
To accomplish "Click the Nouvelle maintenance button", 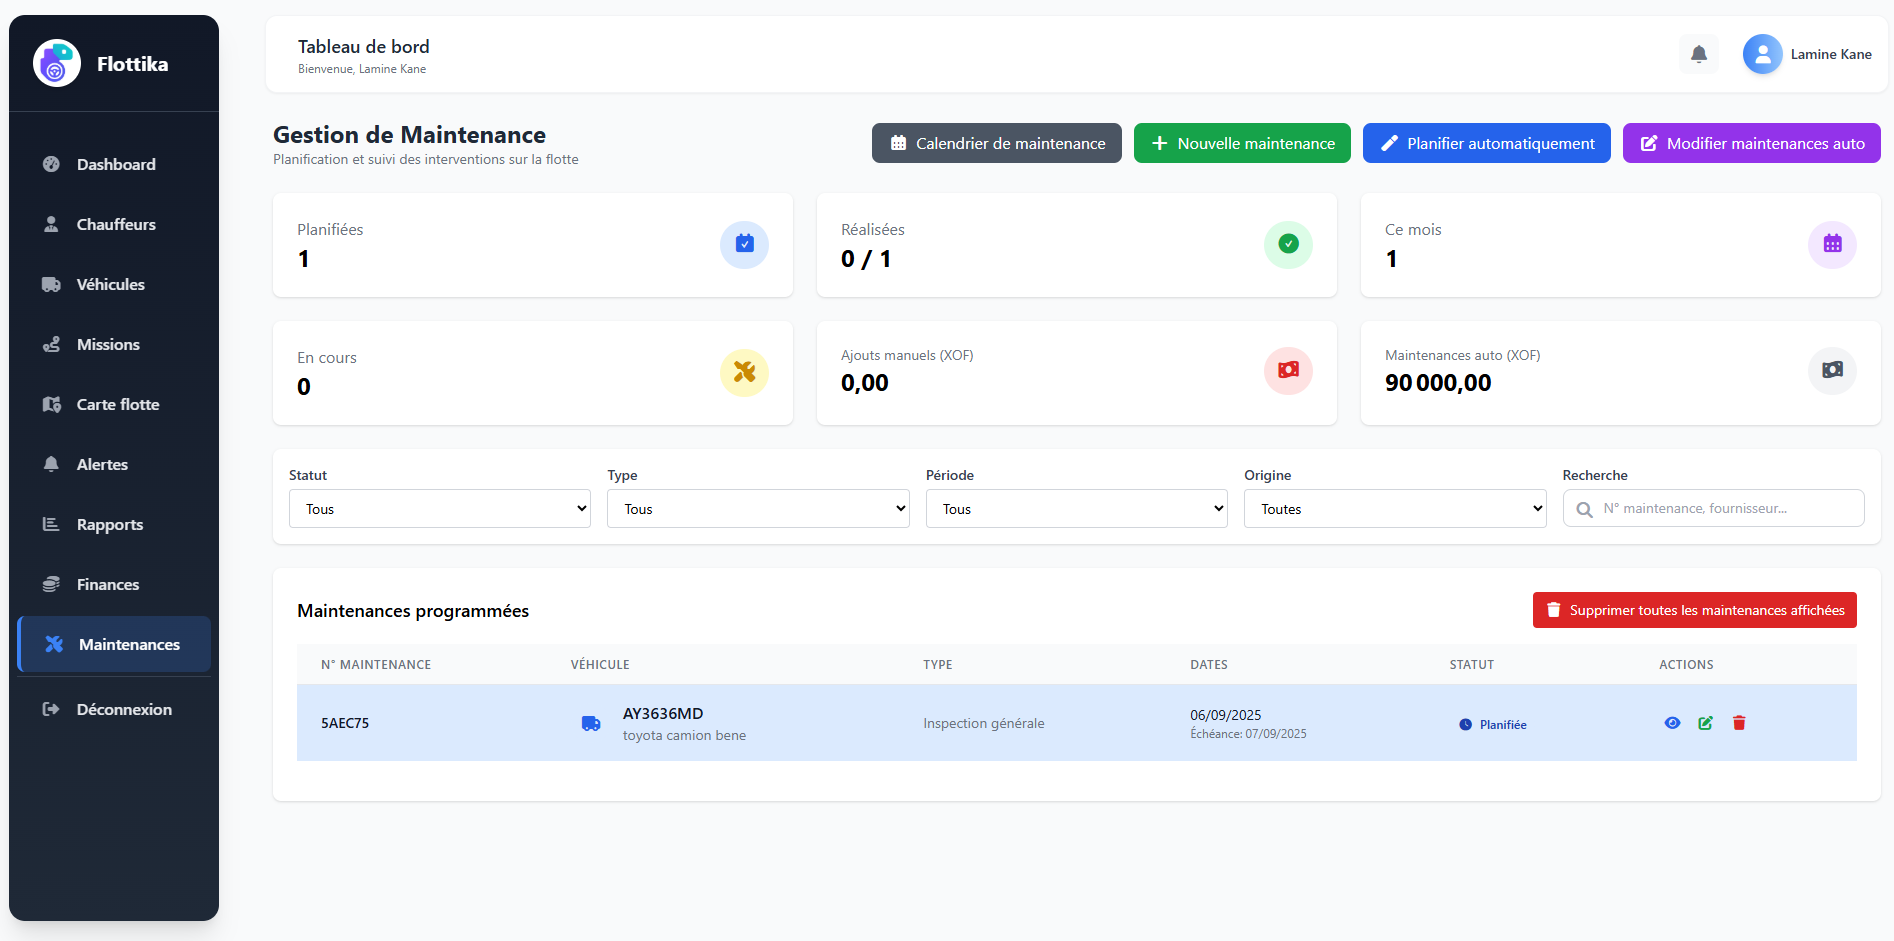I will pos(1242,143).
